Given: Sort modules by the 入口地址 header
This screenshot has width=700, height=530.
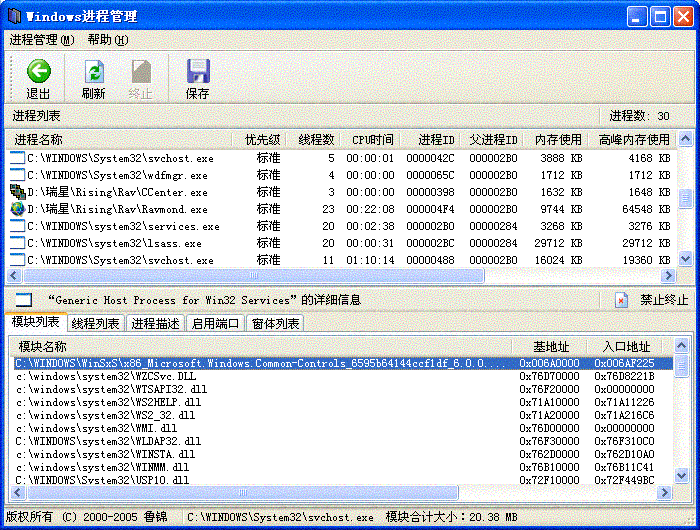Looking at the screenshot, I should 624,346.
